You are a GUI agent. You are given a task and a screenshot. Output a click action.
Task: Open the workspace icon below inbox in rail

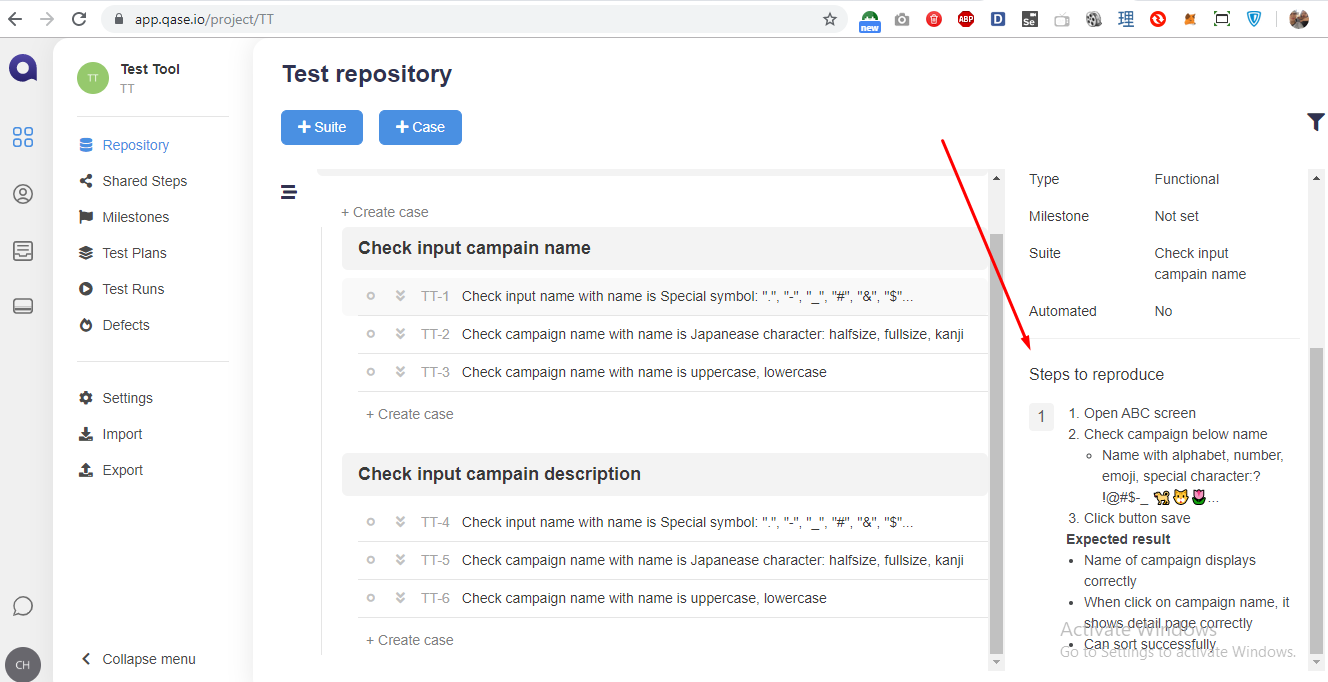pos(23,306)
